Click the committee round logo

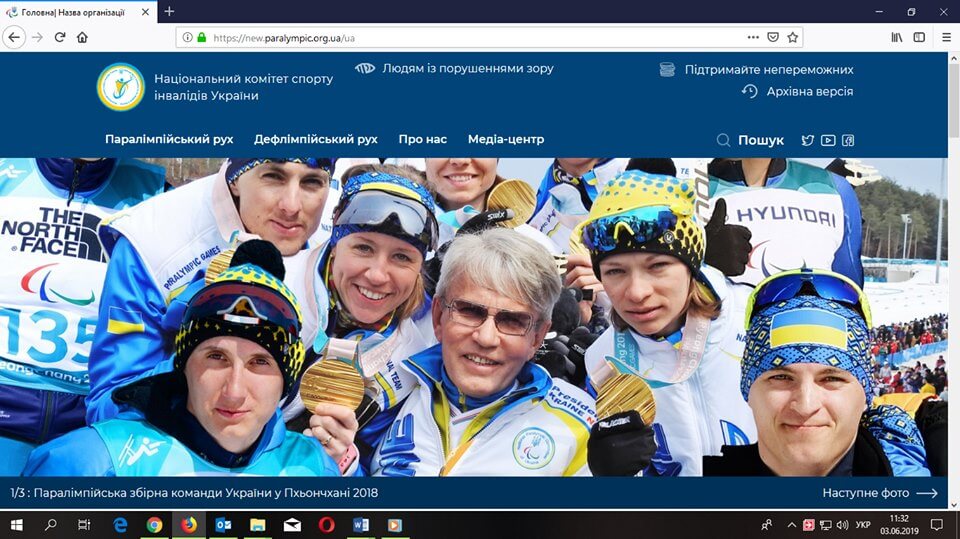(x=121, y=87)
